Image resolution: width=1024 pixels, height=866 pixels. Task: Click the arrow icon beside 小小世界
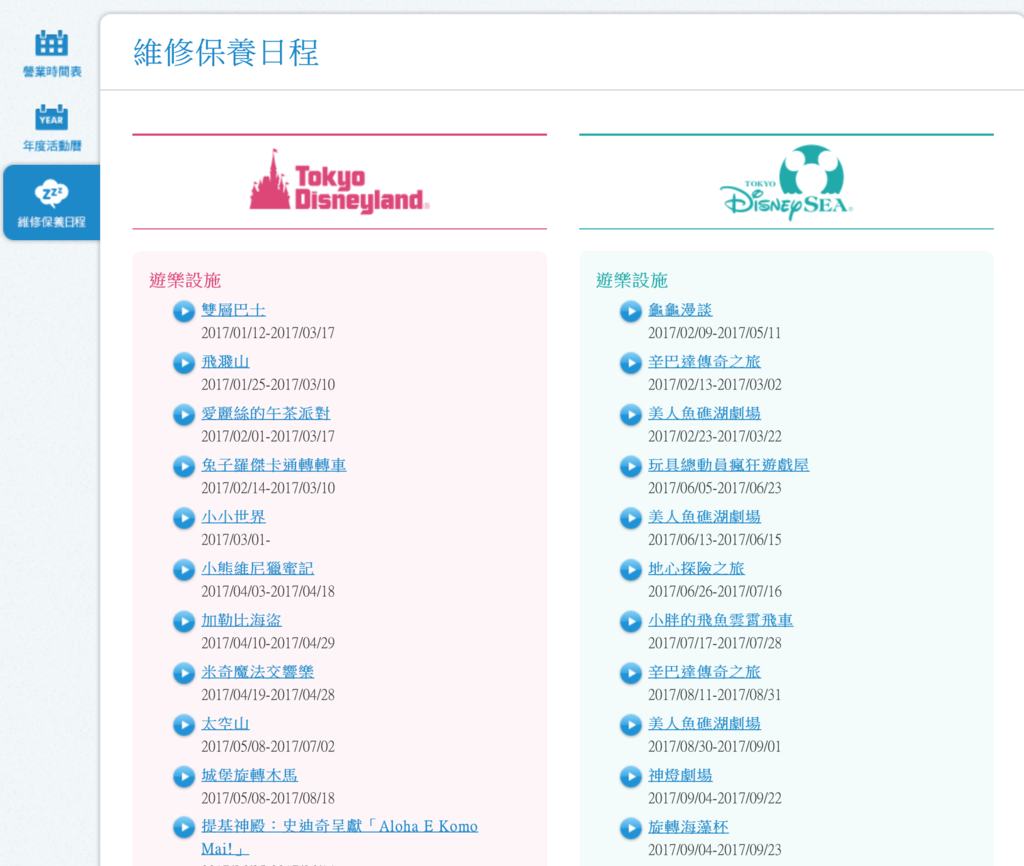coord(184,518)
